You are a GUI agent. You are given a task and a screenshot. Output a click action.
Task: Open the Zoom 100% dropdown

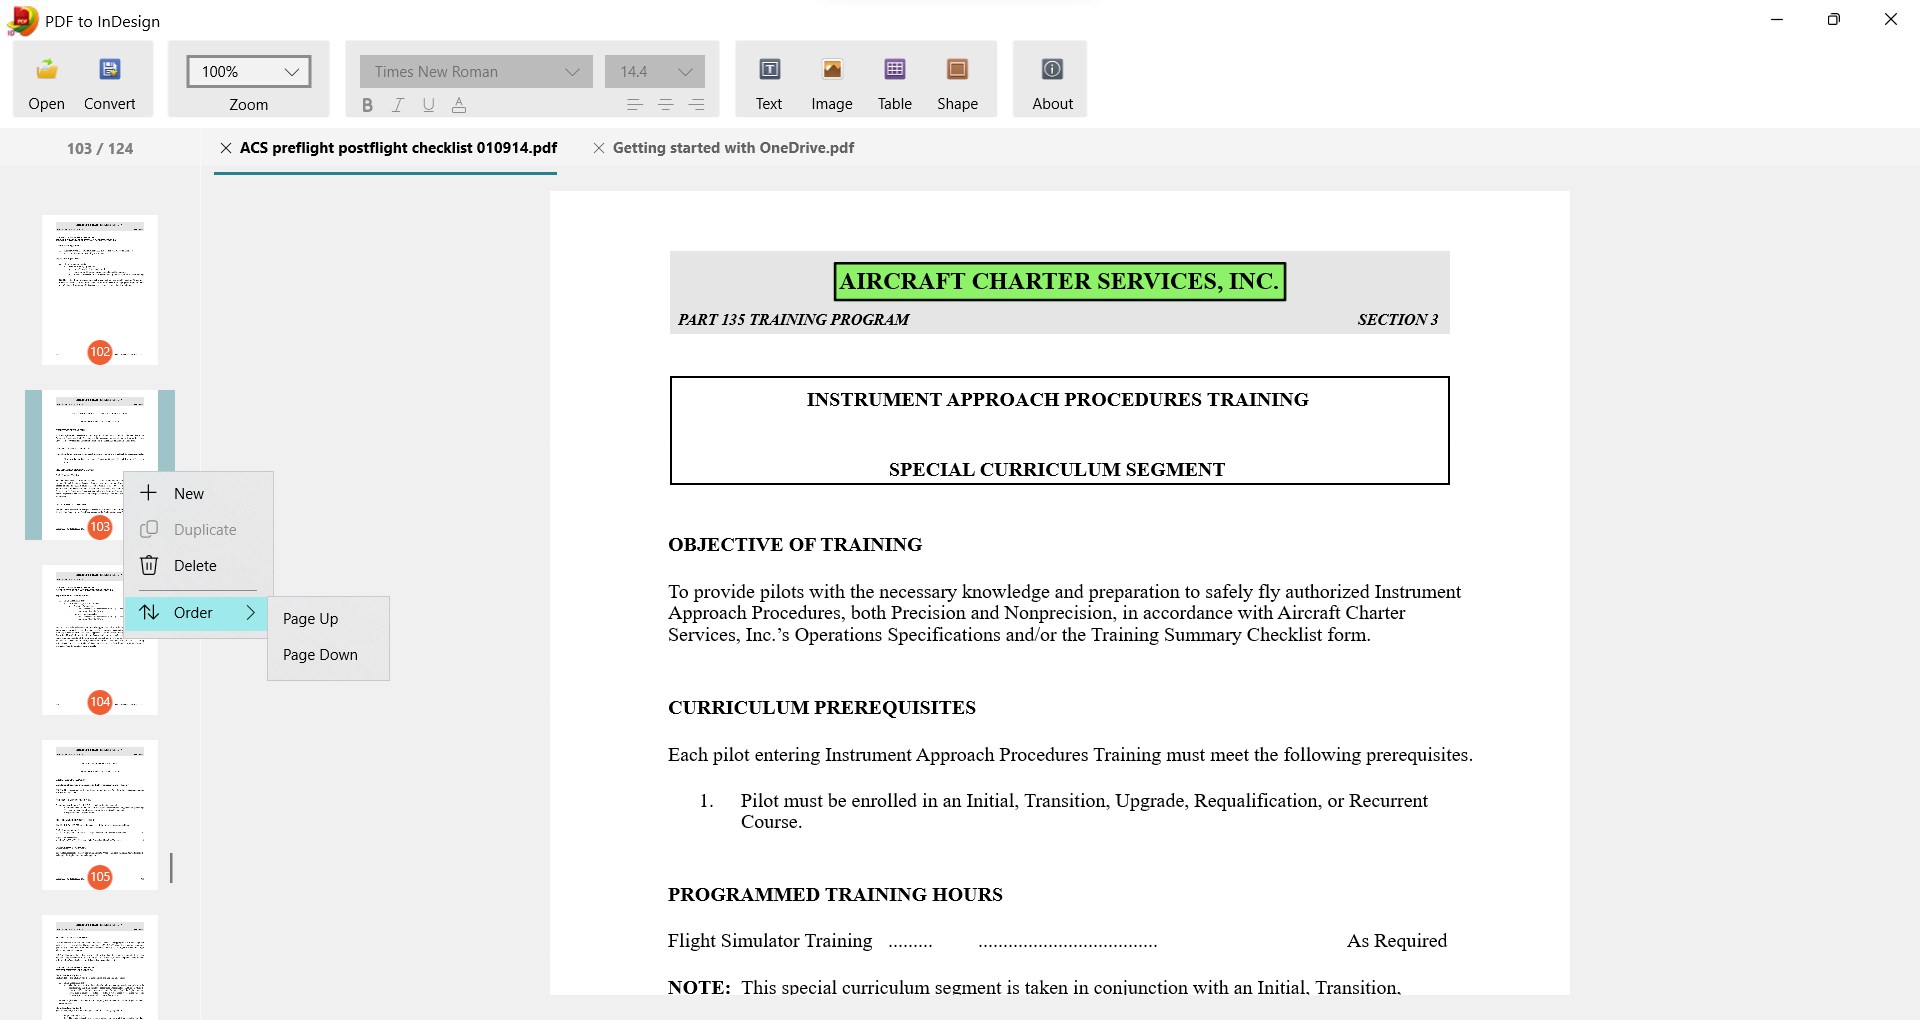coord(249,72)
